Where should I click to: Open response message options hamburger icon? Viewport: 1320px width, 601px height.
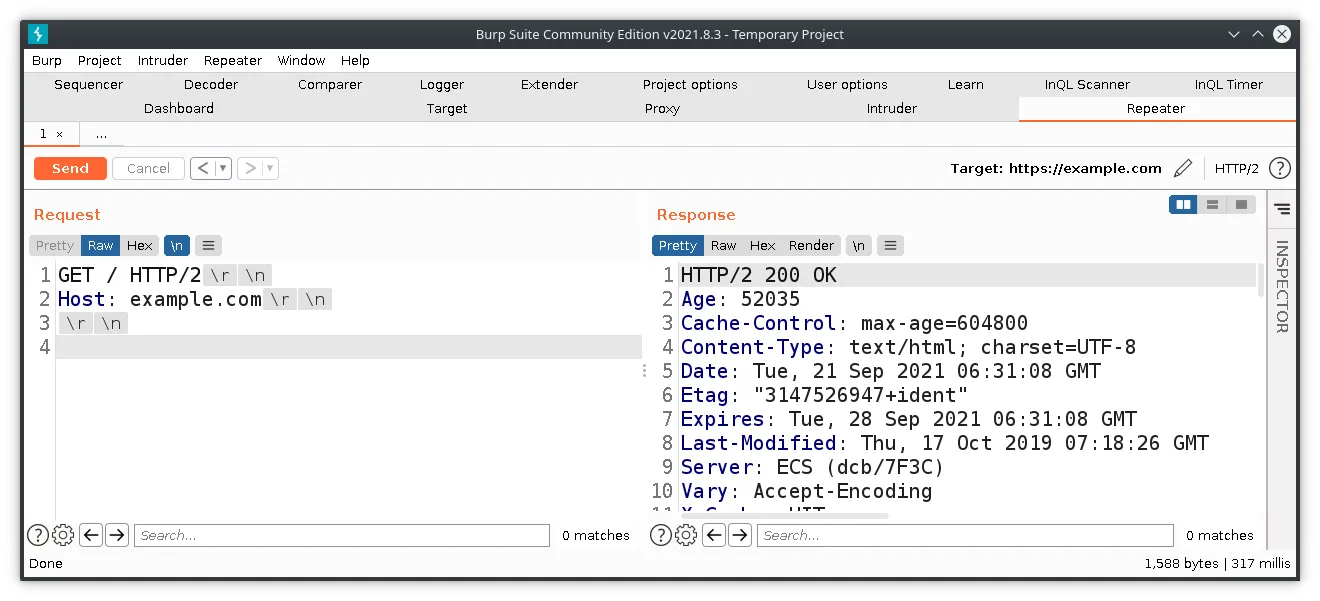tap(890, 245)
